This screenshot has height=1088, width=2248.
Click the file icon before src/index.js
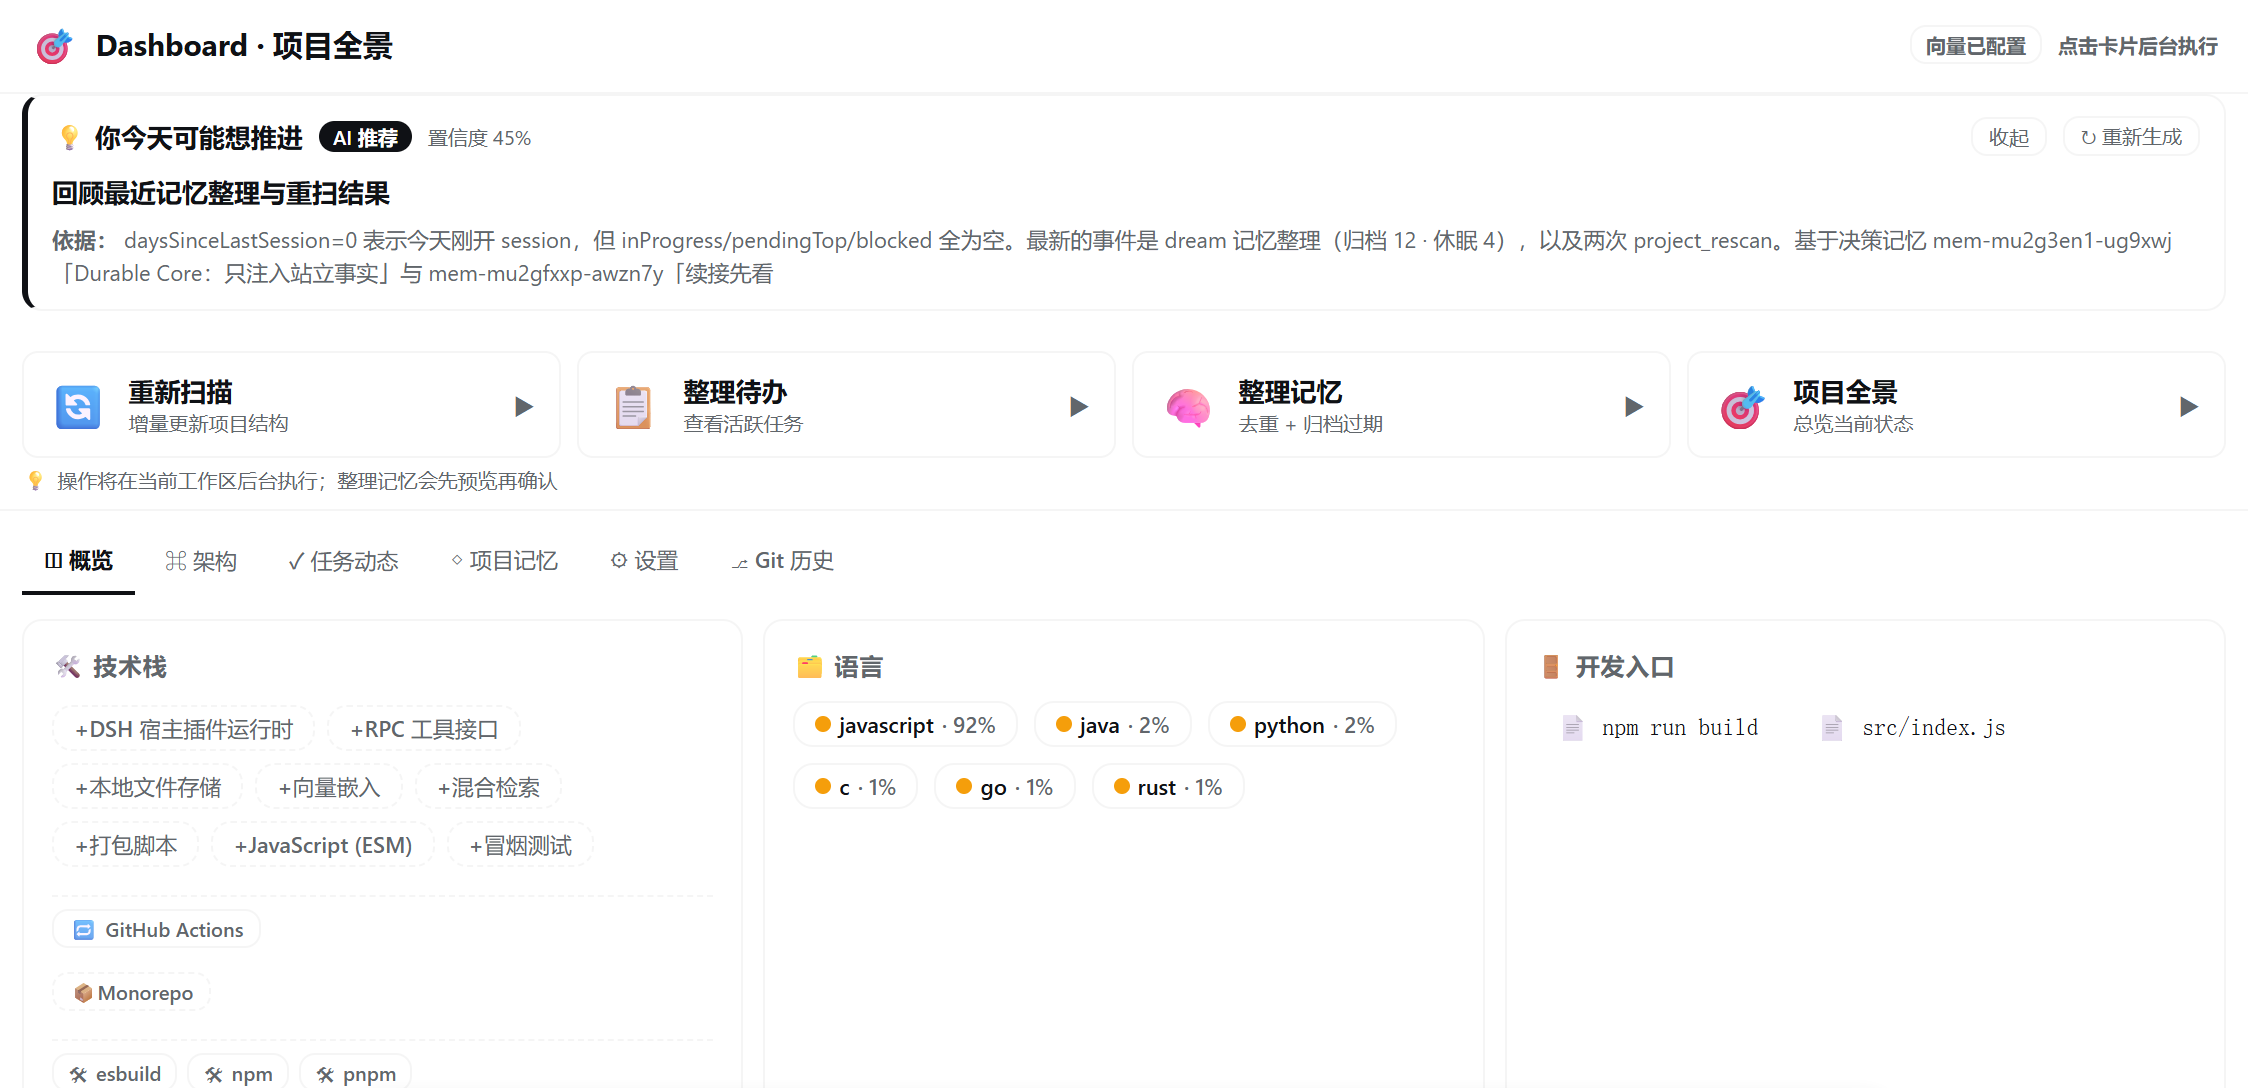[1832, 728]
